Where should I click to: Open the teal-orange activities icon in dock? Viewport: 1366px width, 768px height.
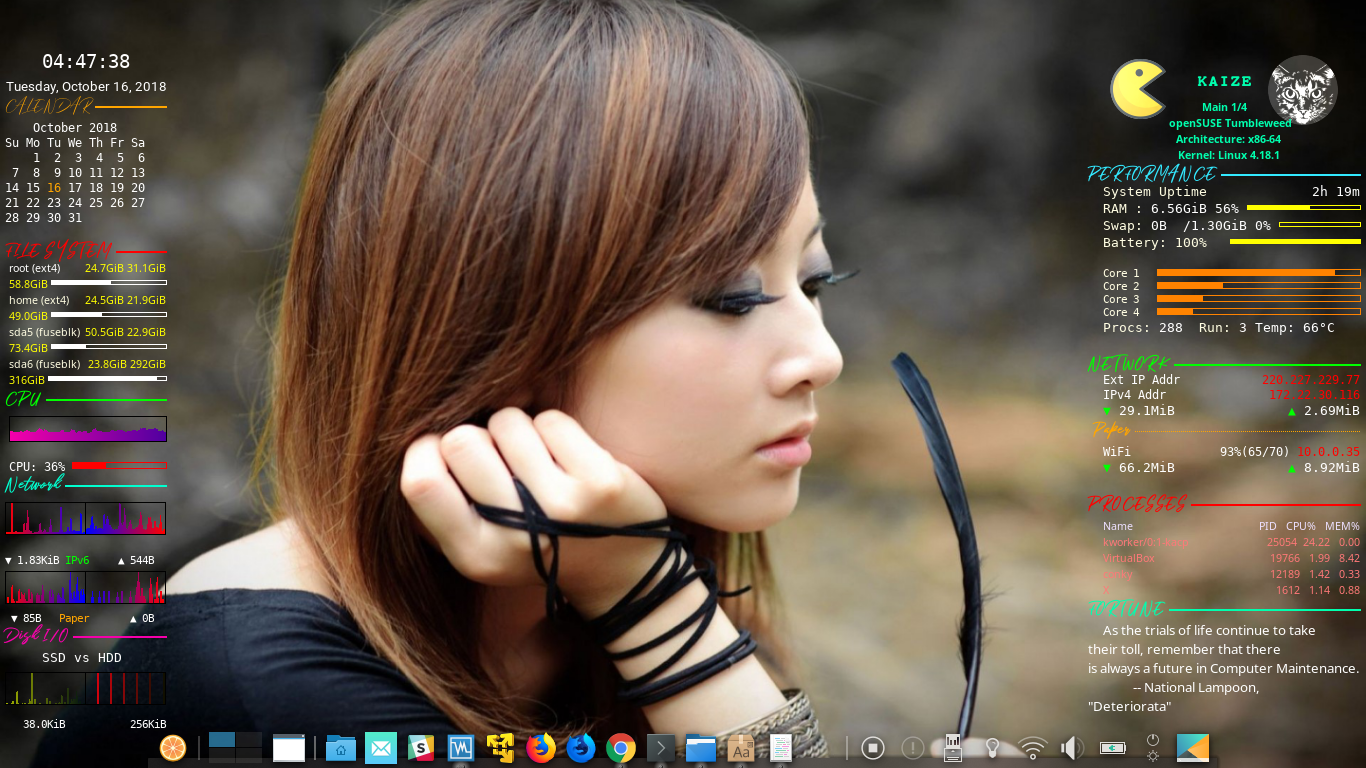click(1193, 748)
